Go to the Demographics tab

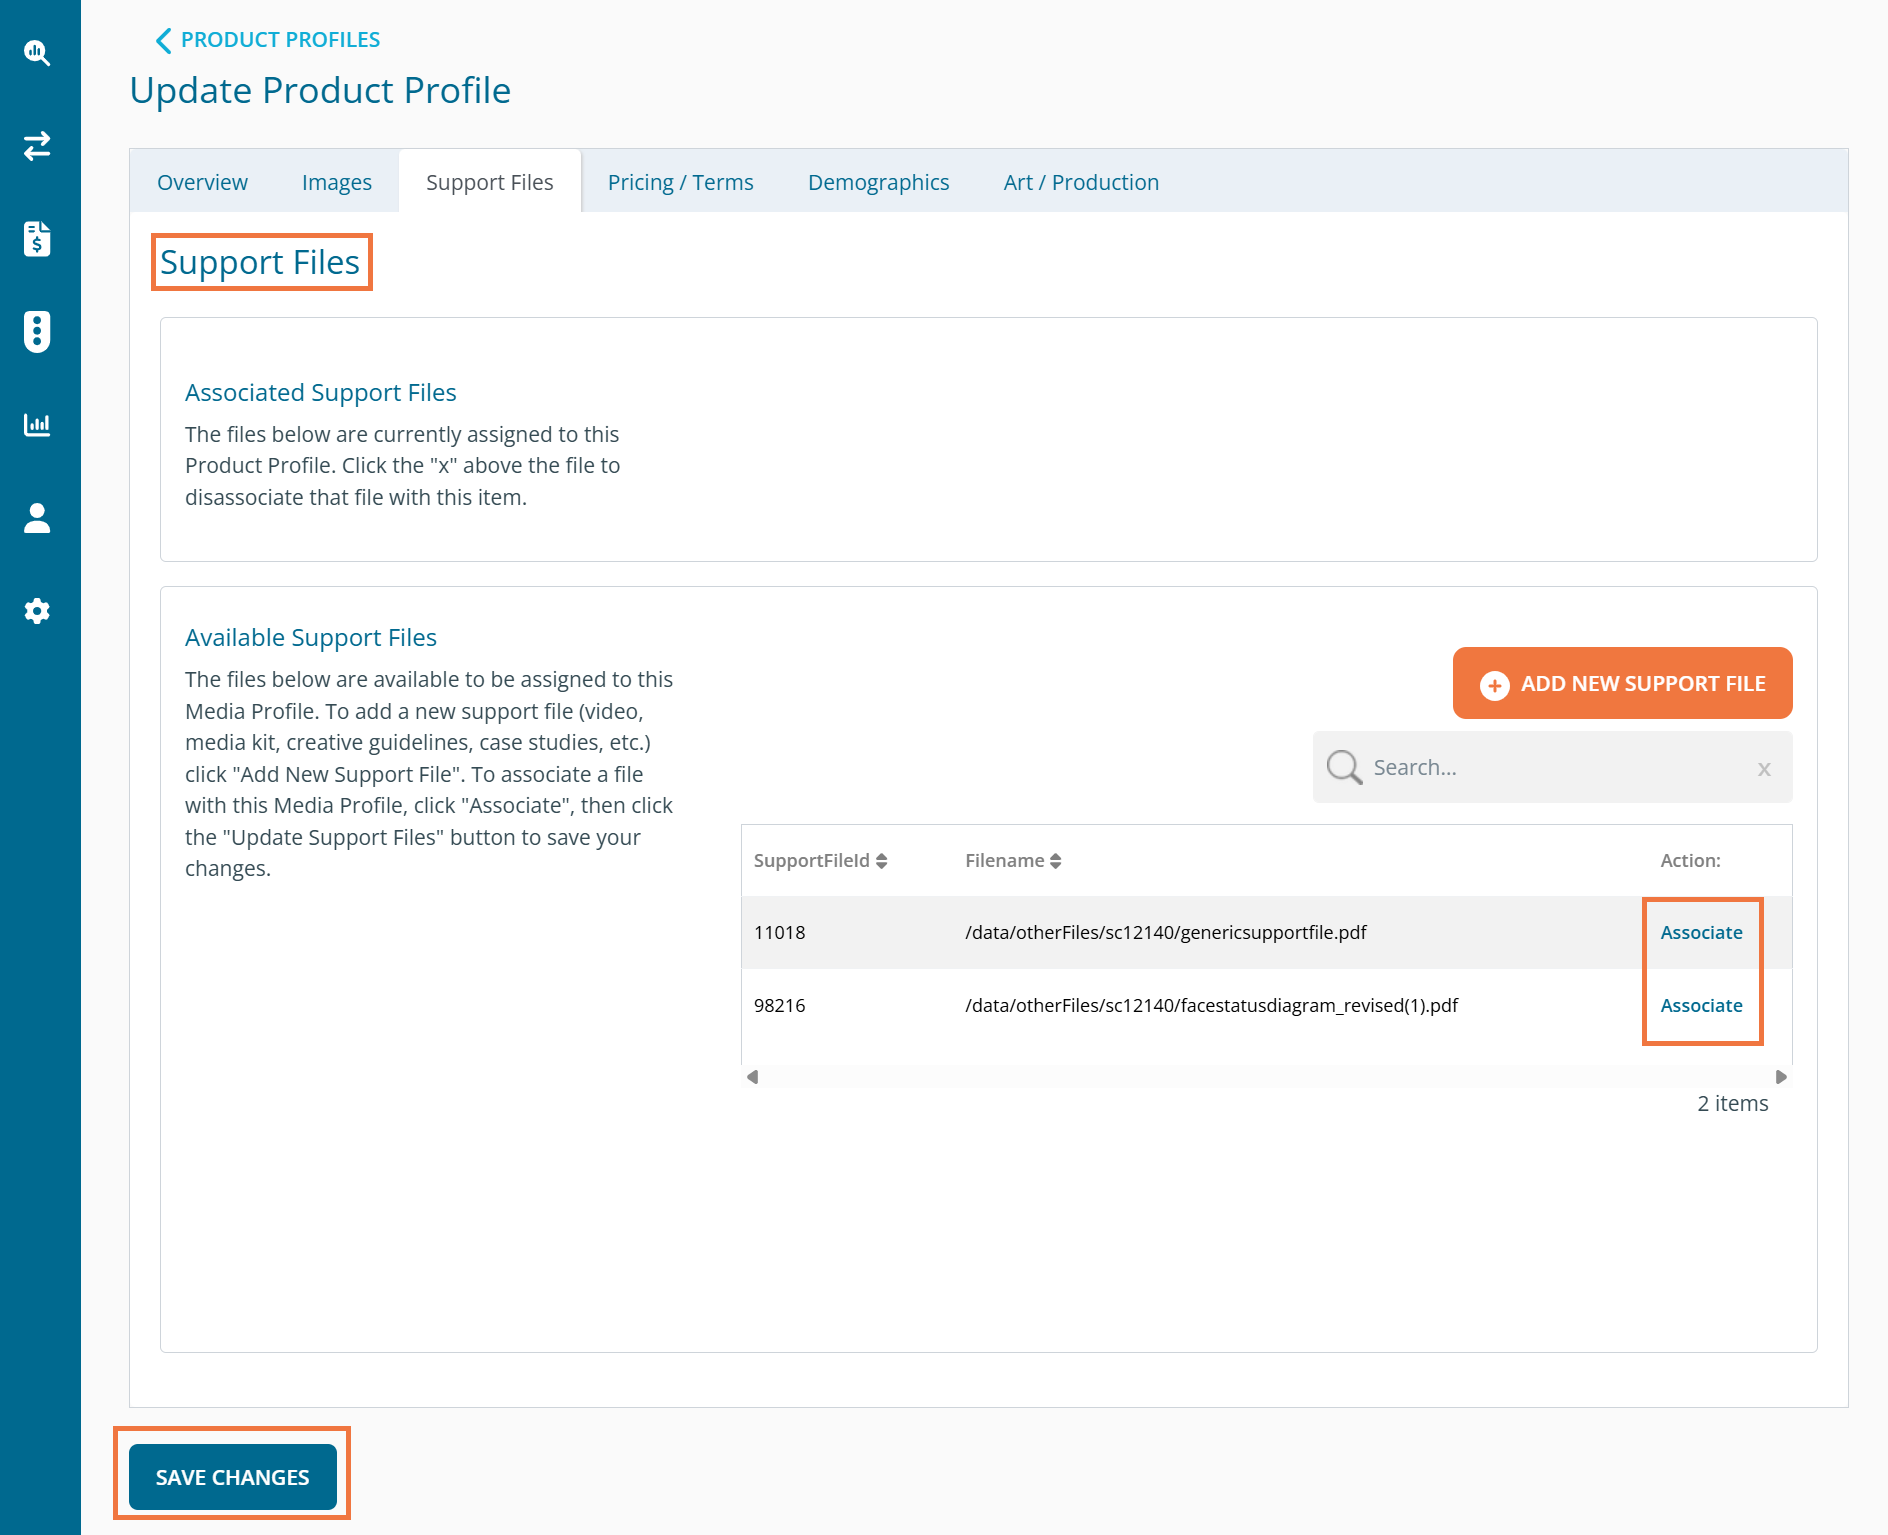[878, 182]
